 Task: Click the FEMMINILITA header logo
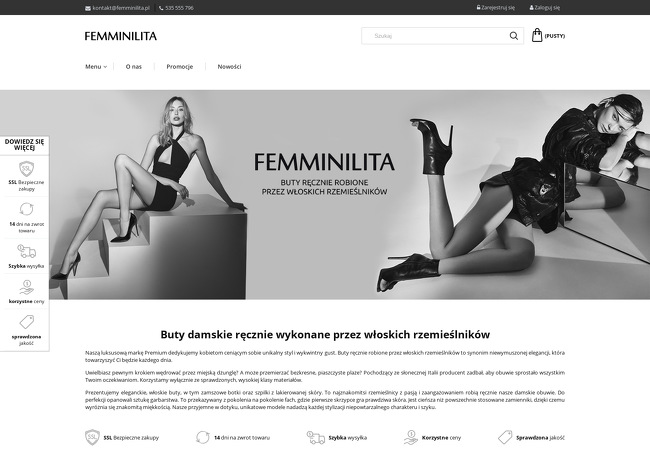(x=121, y=36)
